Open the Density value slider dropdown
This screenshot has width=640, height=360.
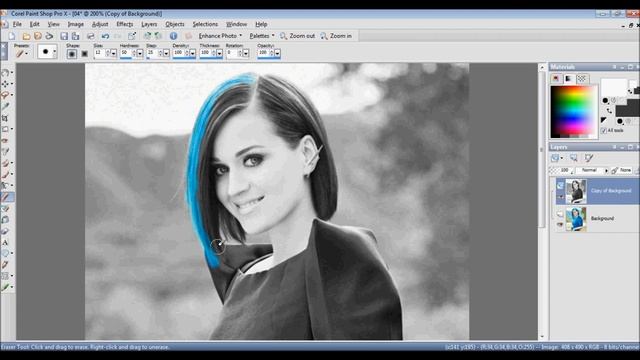tap(192, 53)
